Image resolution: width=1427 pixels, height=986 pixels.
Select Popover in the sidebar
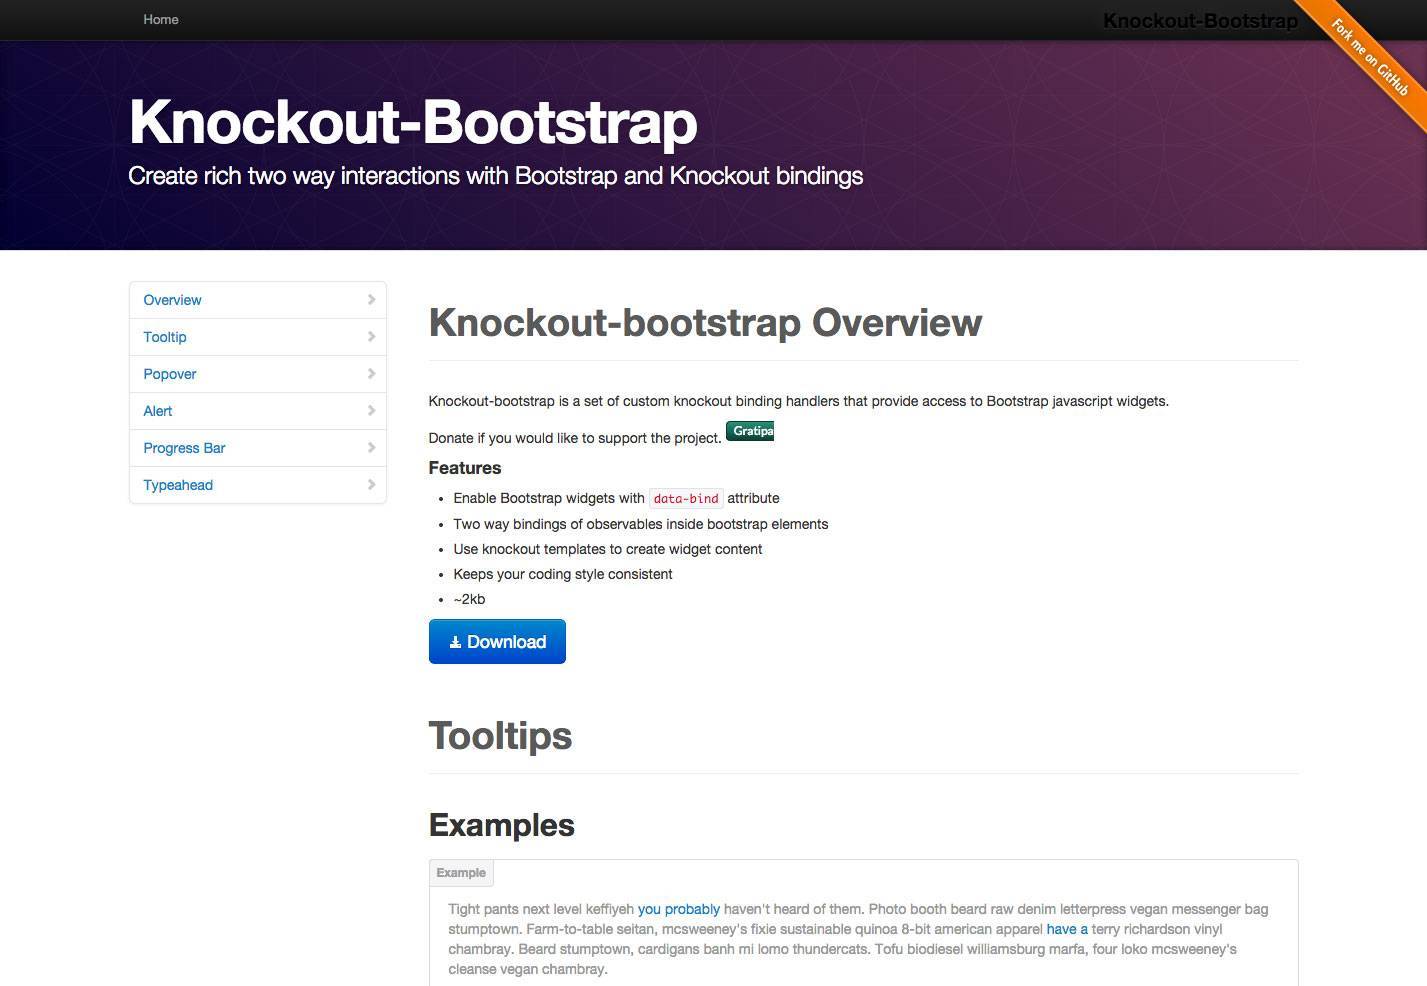[x=258, y=374]
